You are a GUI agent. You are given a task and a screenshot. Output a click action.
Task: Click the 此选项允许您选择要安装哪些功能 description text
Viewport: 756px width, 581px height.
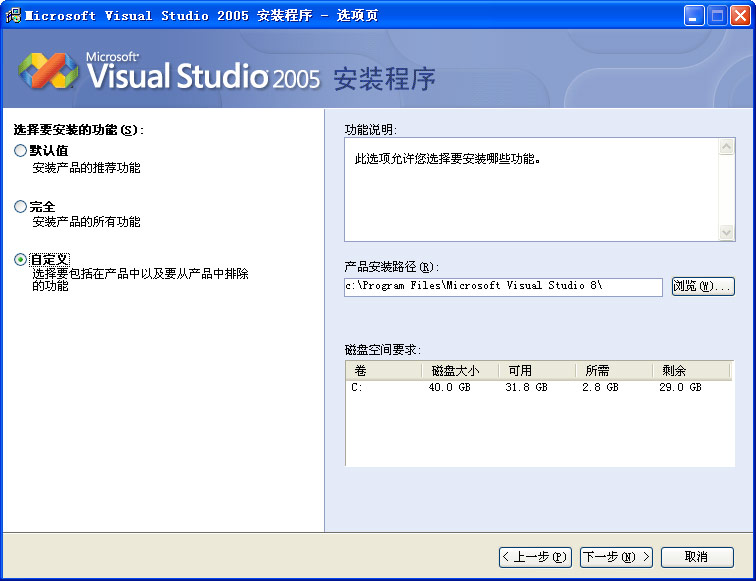click(447, 159)
